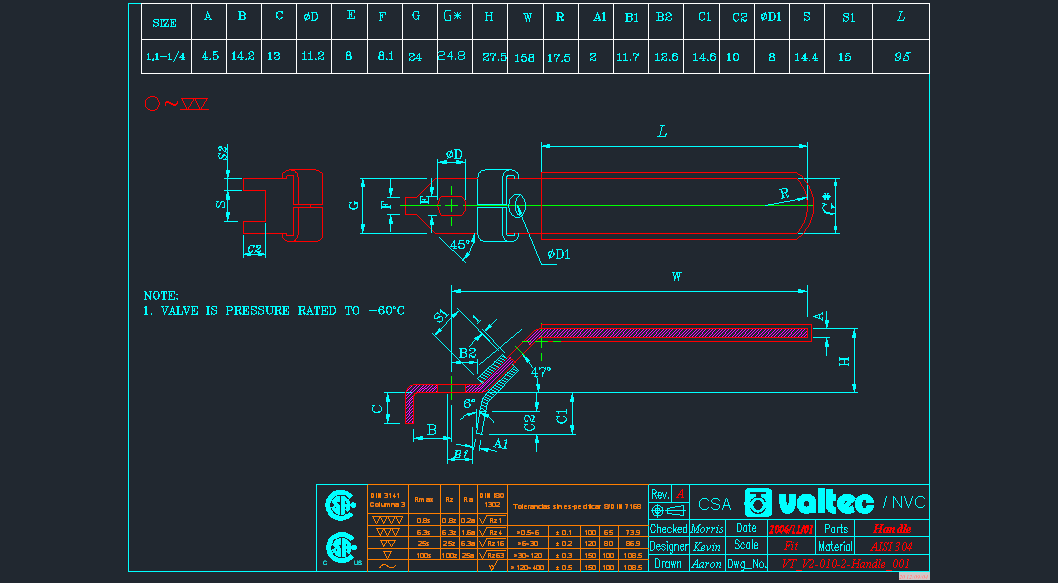The width and height of the screenshot is (1058, 583).
Task: Select the øD1 hole circle in top view
Action: [x=518, y=207]
